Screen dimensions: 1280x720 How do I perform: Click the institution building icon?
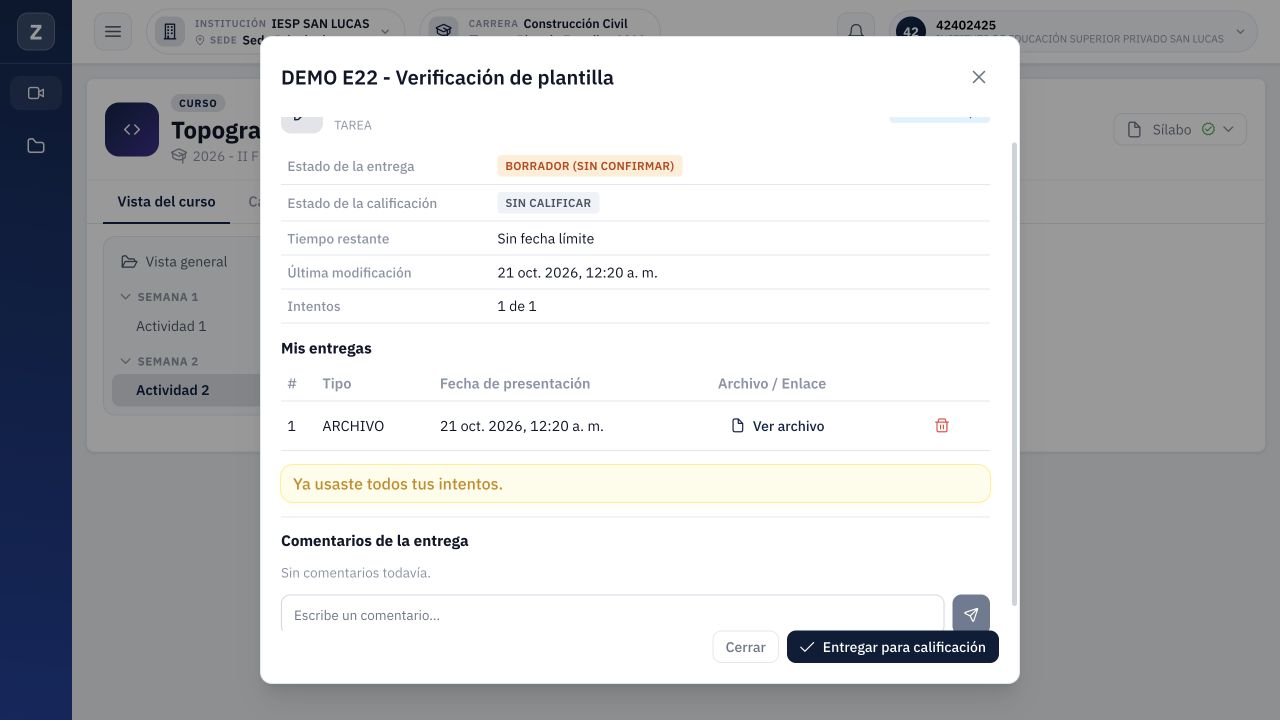tap(170, 32)
